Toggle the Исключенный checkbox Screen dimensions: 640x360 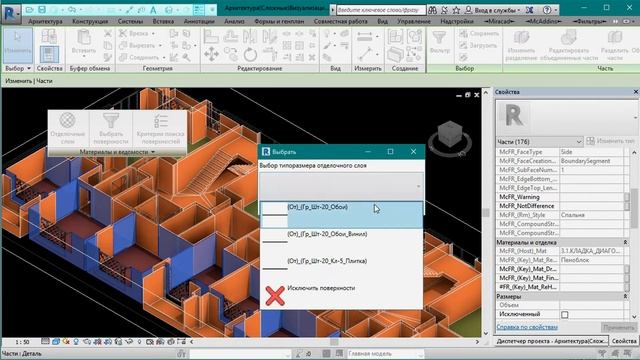click(564, 314)
